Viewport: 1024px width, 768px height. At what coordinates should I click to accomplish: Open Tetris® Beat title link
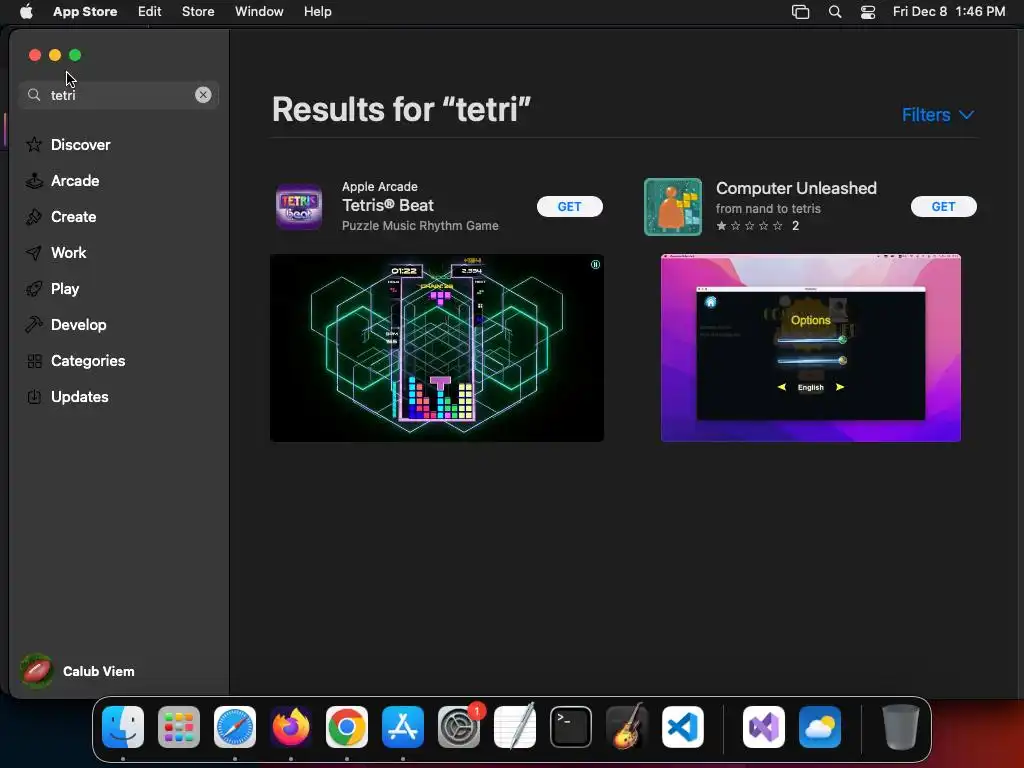click(x=387, y=205)
